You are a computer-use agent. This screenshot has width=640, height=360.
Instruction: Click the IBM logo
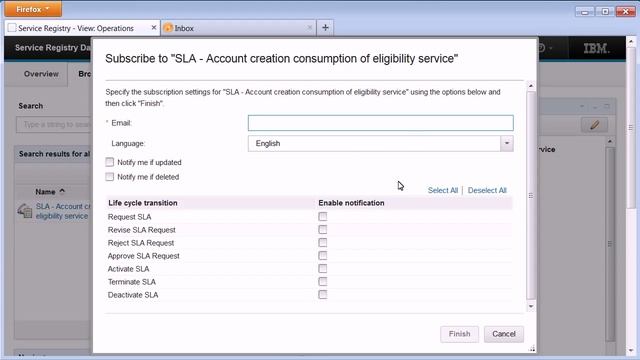pyautogui.click(x=596, y=49)
